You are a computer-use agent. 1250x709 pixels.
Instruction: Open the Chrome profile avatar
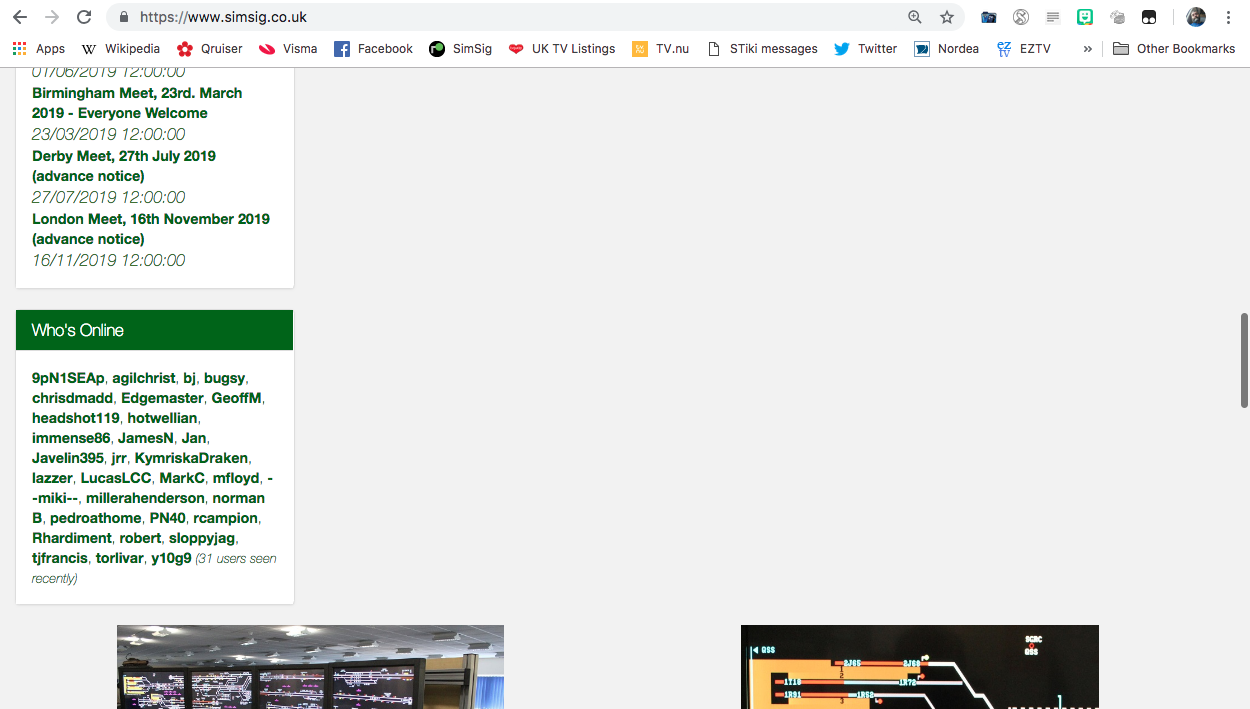click(1196, 17)
